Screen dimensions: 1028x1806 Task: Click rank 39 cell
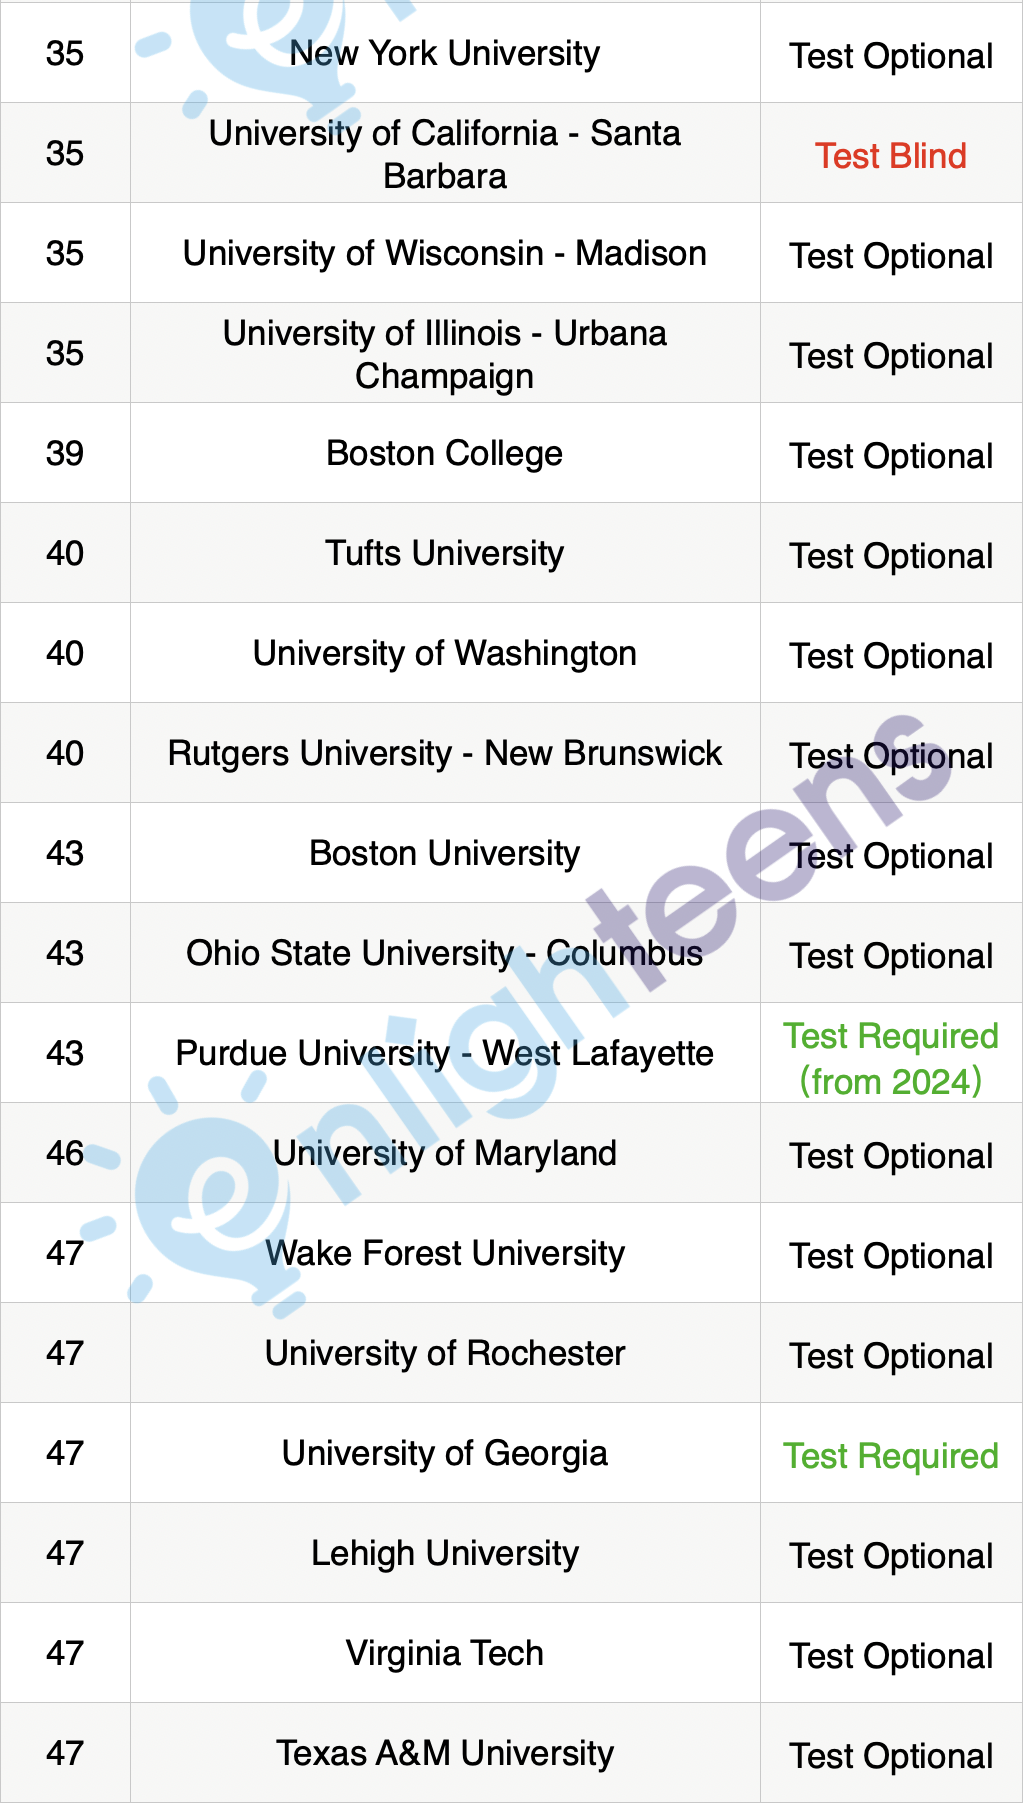coord(65,453)
